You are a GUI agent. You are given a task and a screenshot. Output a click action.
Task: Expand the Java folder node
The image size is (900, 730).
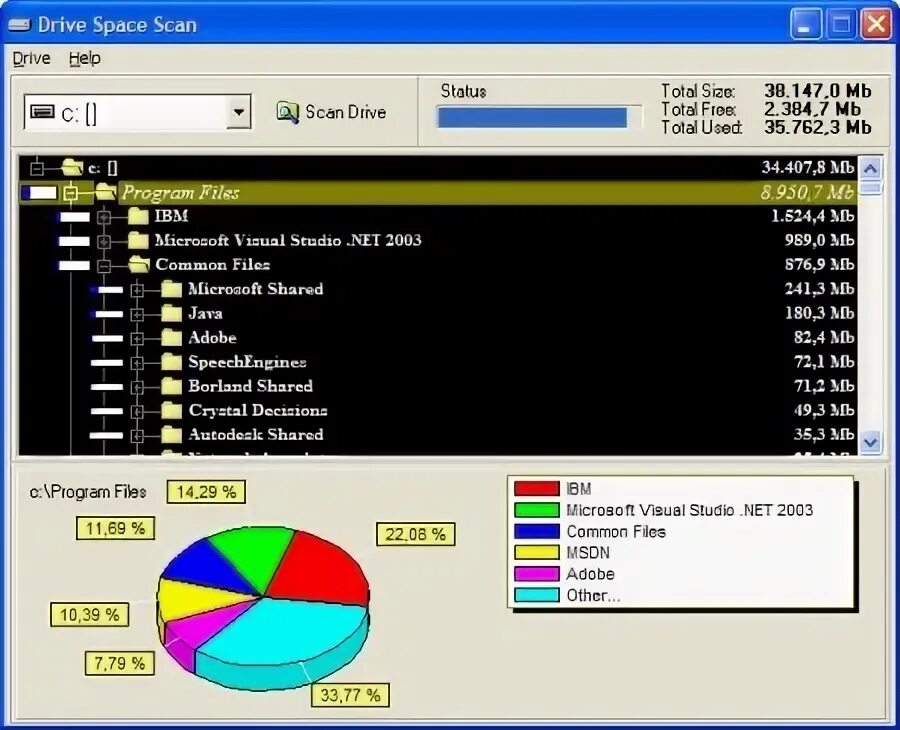coord(137,314)
